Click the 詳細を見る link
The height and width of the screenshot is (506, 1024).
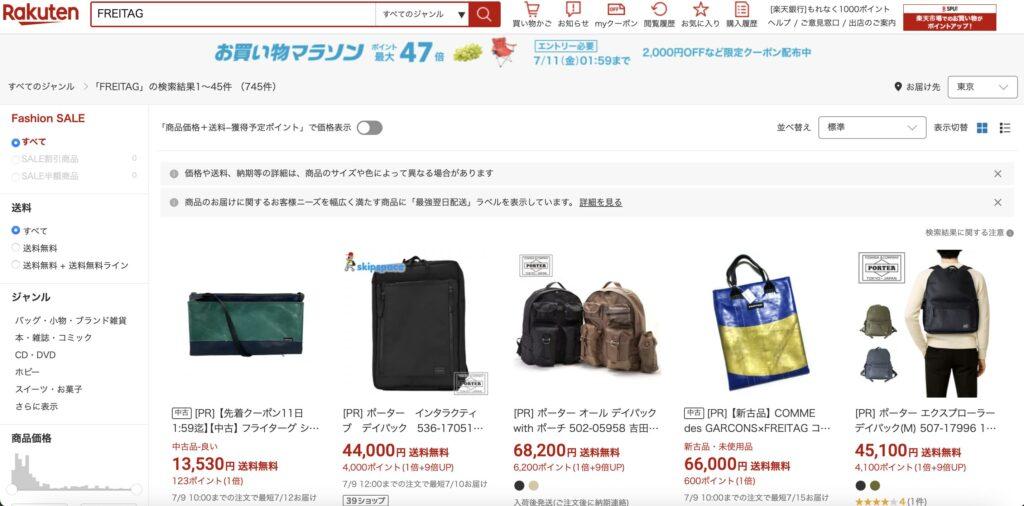[601, 202]
